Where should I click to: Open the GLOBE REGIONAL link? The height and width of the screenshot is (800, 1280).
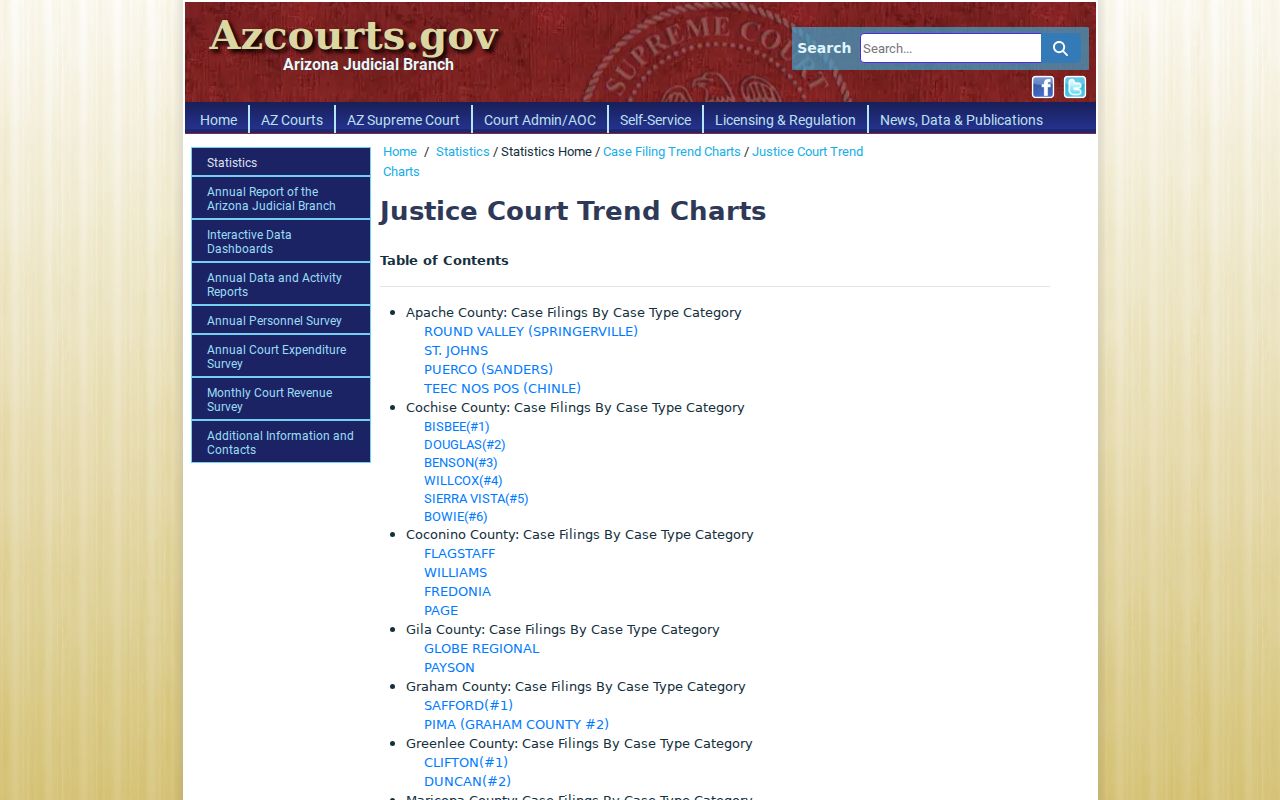482,648
